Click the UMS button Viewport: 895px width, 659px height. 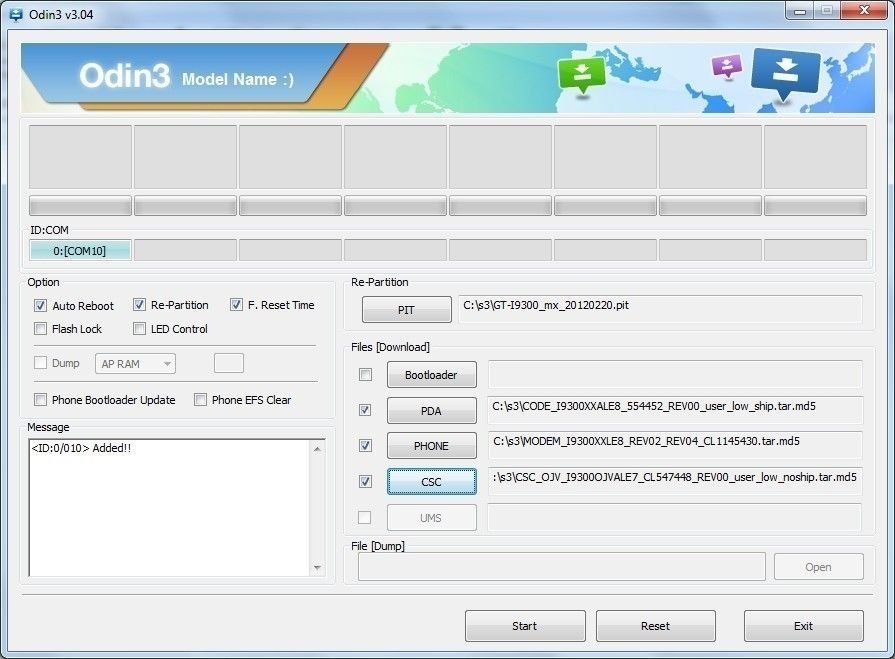click(x=432, y=518)
